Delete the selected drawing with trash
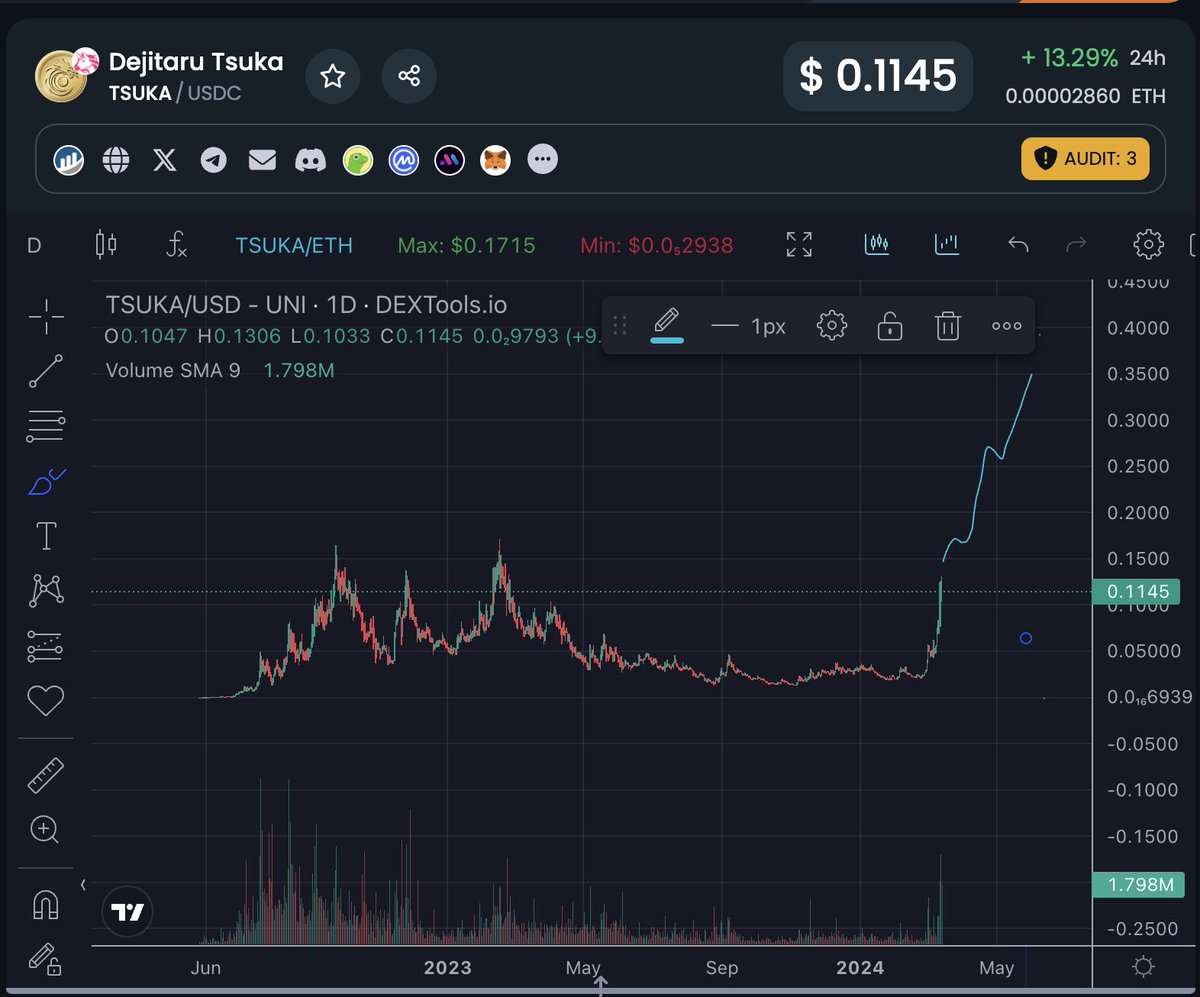1200x997 pixels. click(x=948, y=325)
